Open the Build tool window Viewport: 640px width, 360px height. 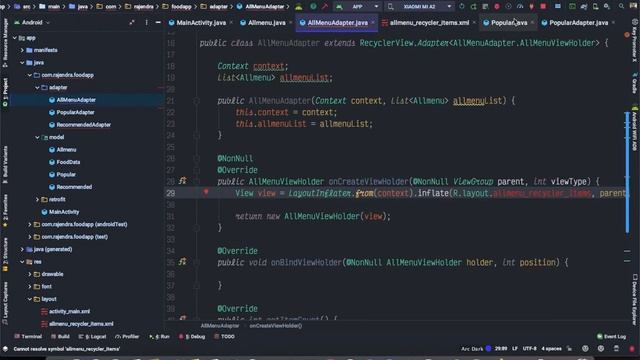[60, 337]
